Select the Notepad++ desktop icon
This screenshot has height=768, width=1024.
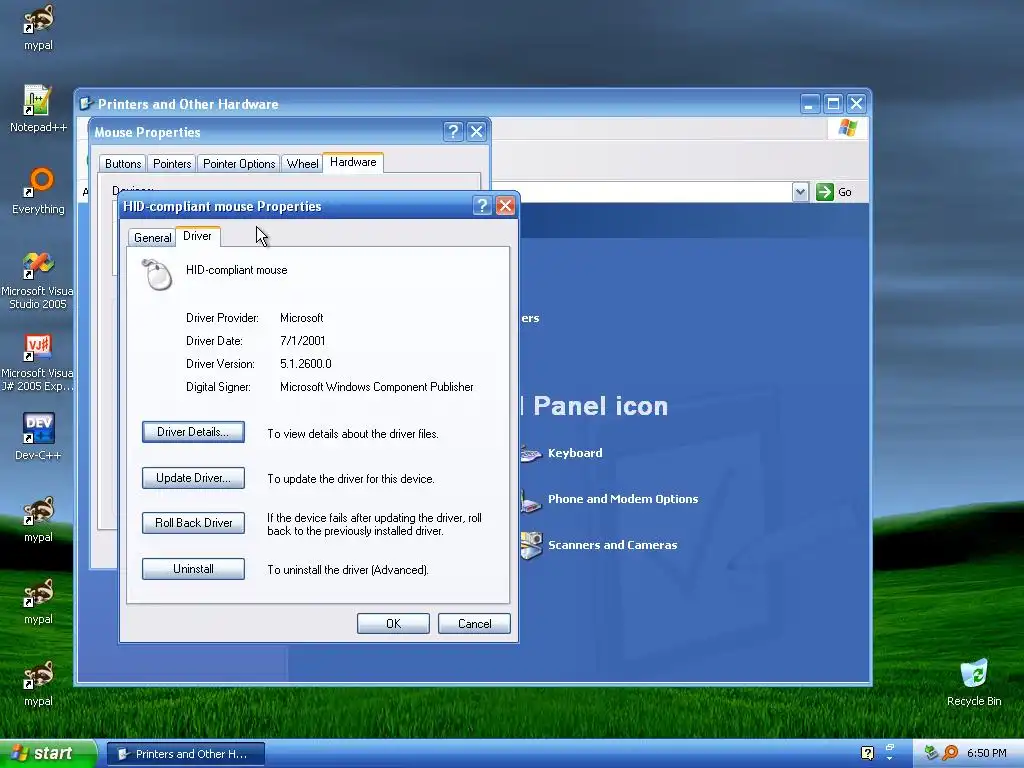[39, 109]
